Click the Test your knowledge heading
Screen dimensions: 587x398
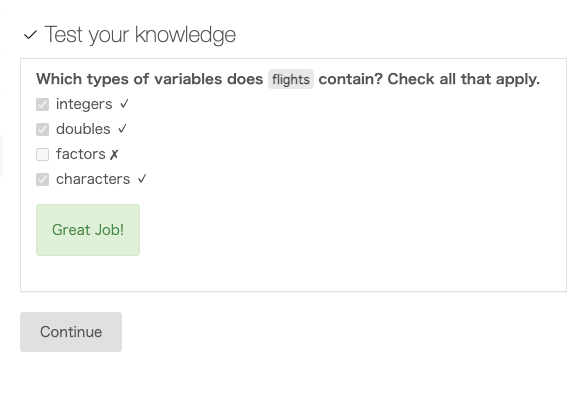point(140,35)
